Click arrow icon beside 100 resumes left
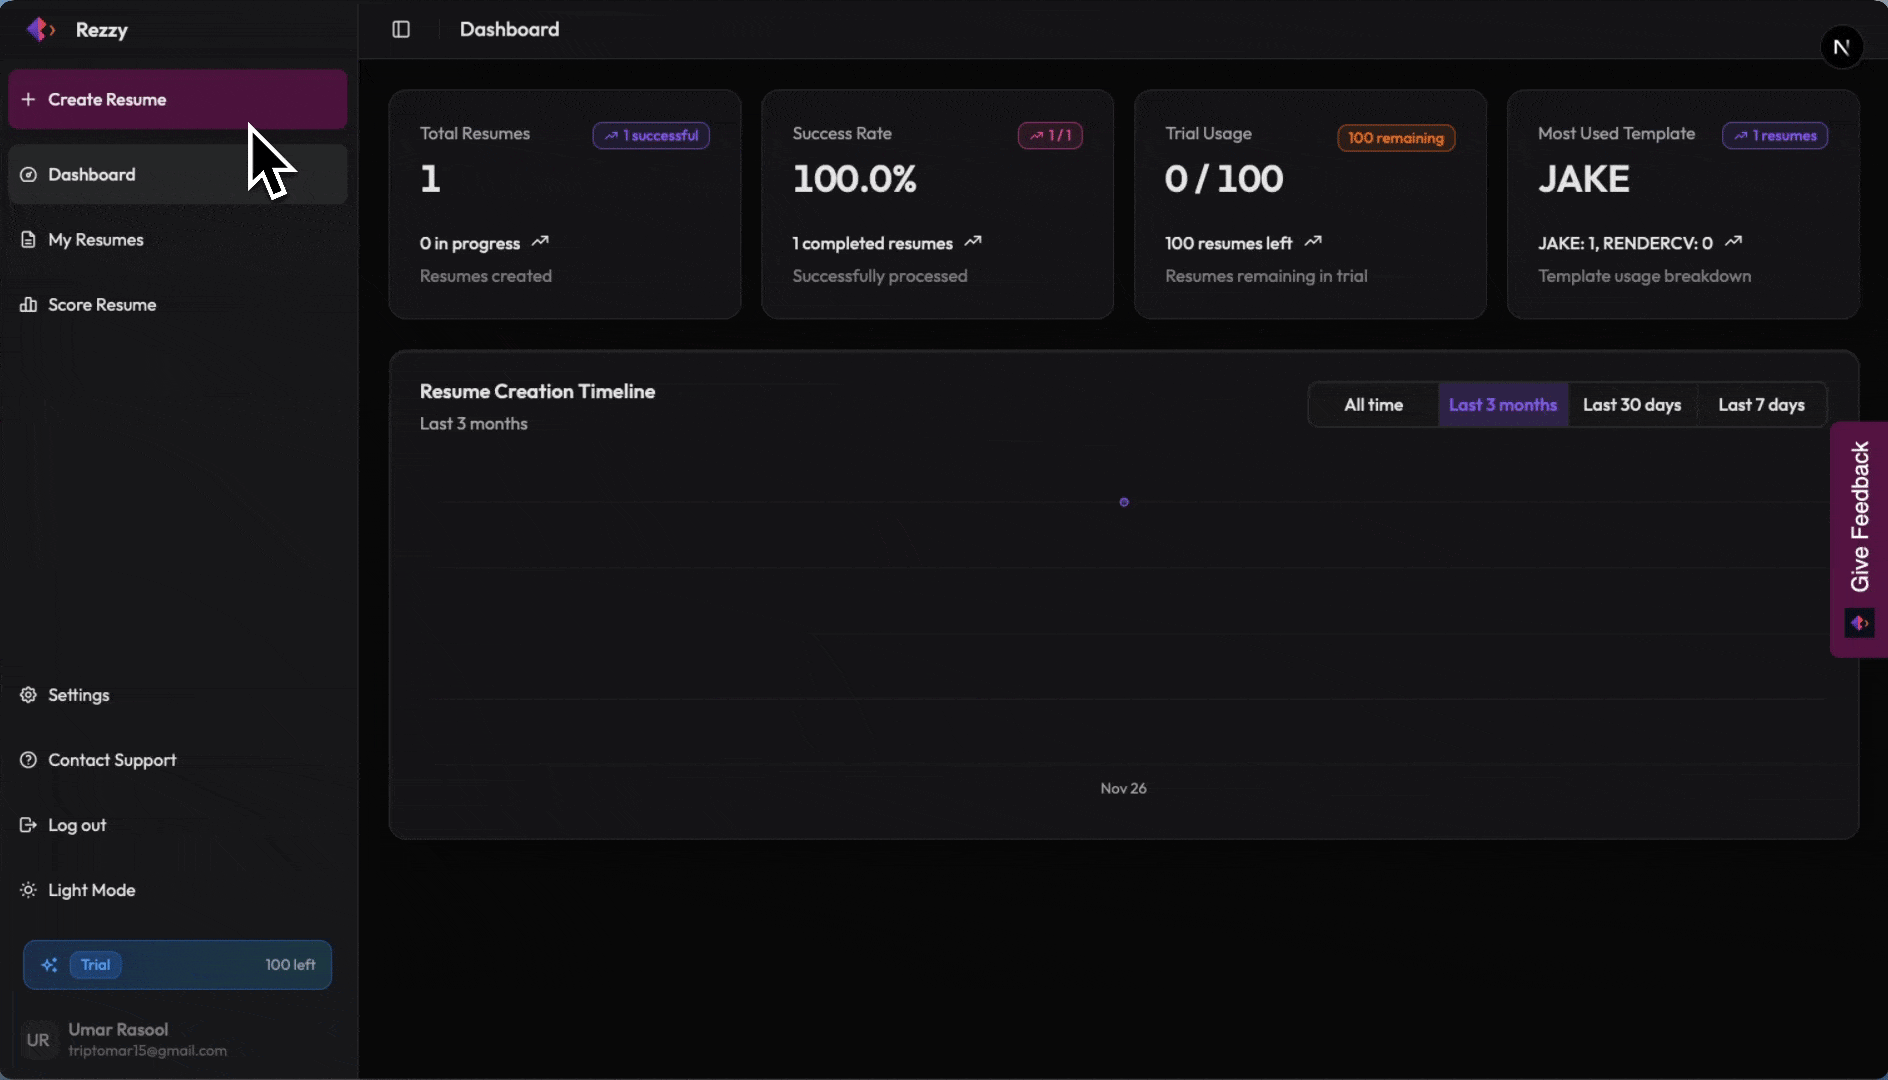Viewport: 1888px width, 1080px height. 1313,242
